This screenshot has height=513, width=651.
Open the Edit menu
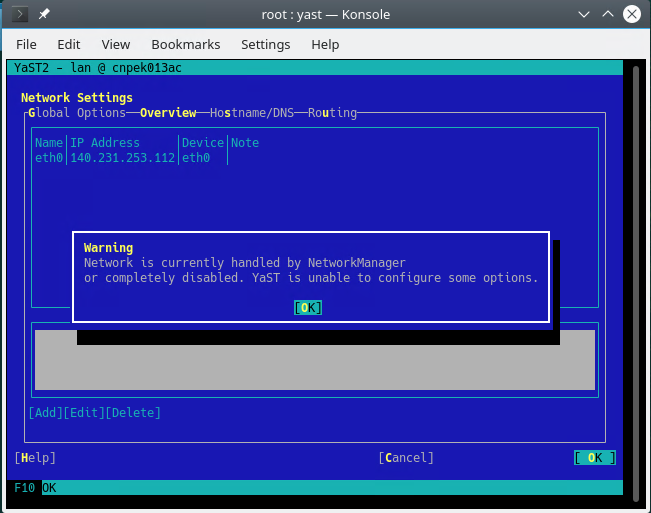[69, 44]
